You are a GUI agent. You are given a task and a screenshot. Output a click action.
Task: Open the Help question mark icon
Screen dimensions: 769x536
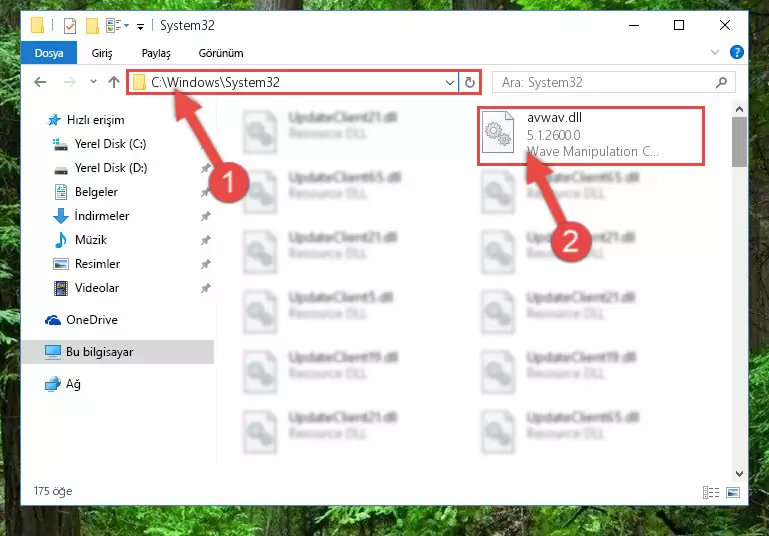pyautogui.click(x=736, y=52)
